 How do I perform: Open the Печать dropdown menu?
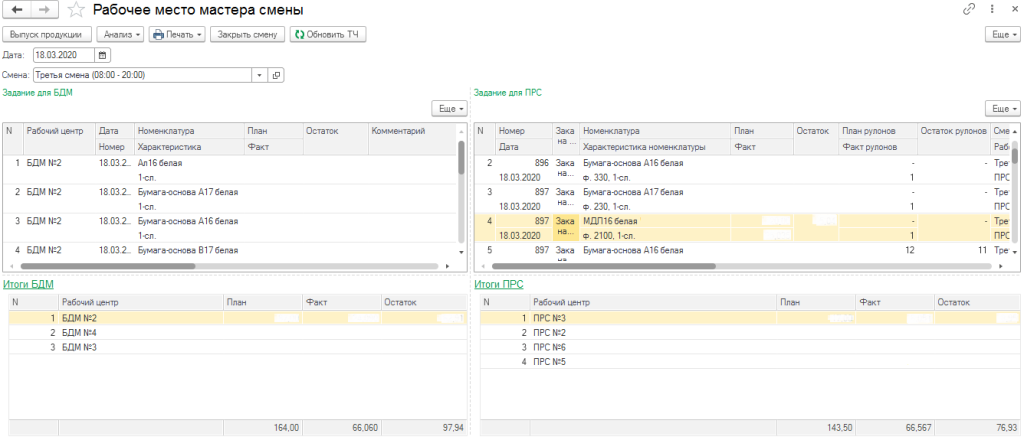[x=178, y=35]
